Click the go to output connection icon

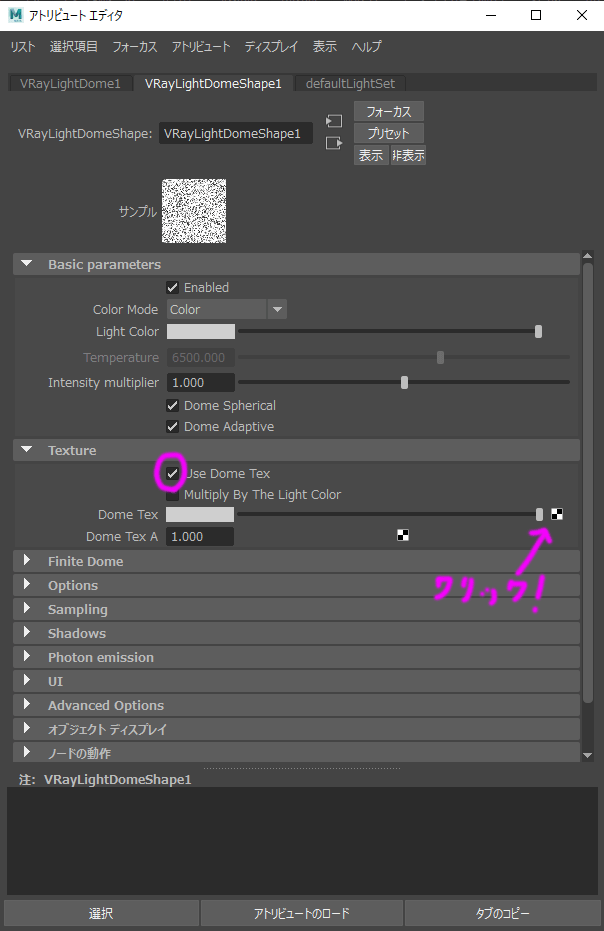click(x=334, y=143)
